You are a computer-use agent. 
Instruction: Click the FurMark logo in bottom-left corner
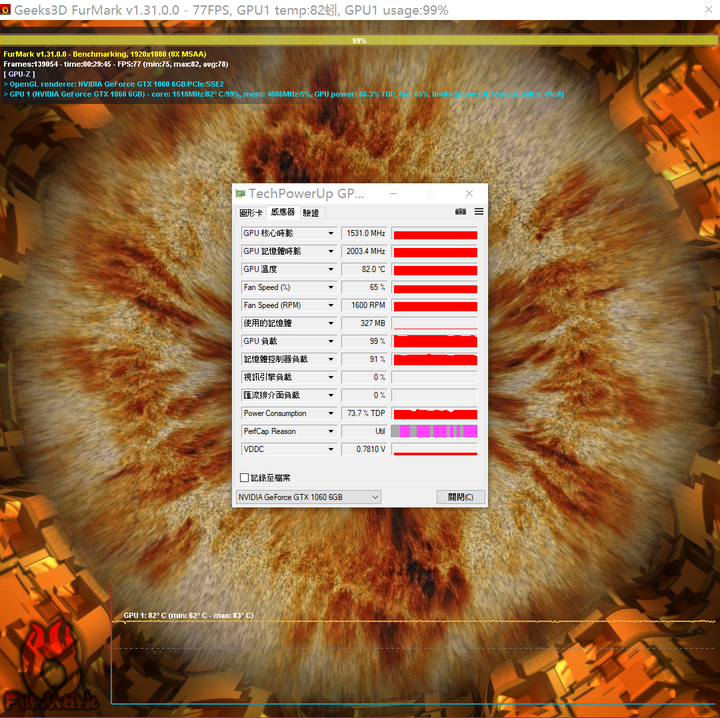point(51,668)
